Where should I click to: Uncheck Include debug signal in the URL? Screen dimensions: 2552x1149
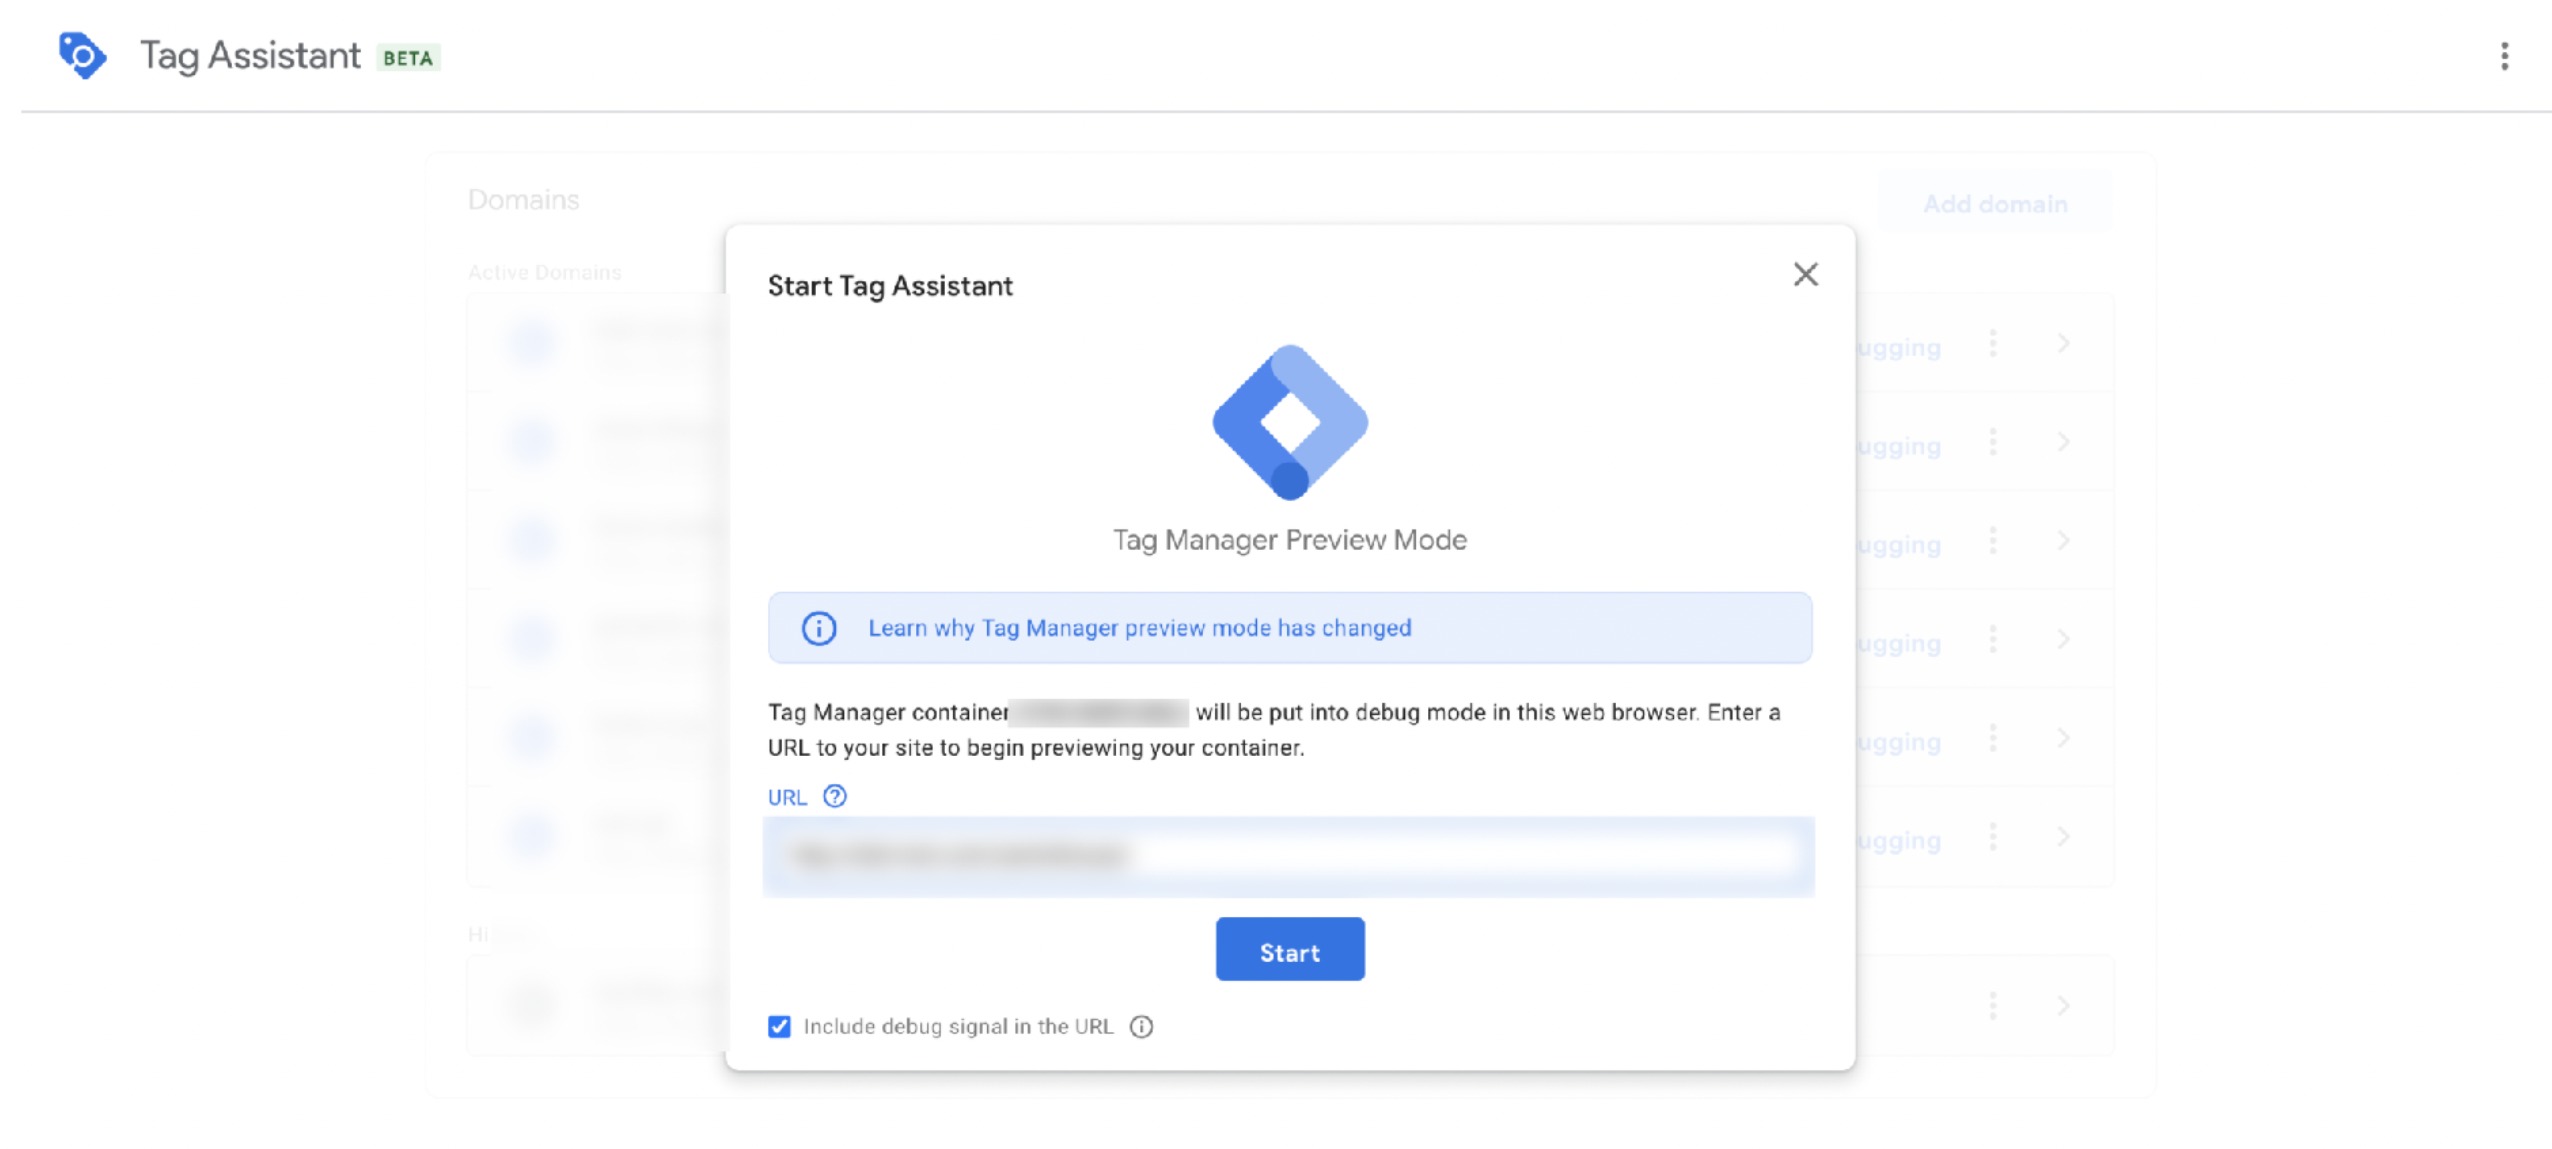click(779, 1027)
